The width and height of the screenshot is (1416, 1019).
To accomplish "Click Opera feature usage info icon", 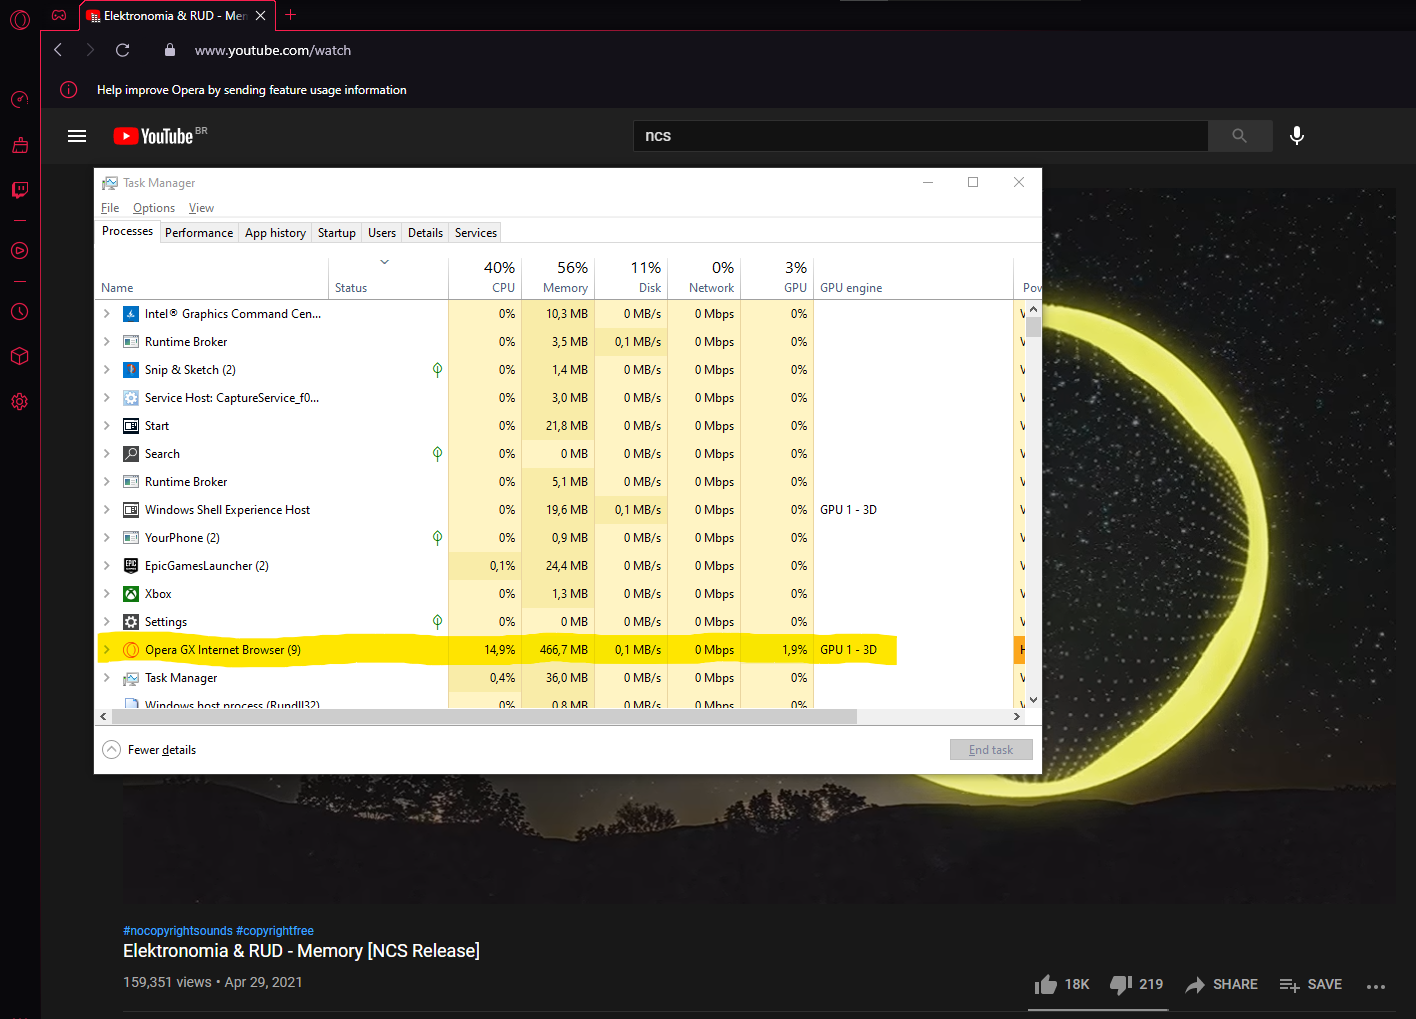I will 69,90.
